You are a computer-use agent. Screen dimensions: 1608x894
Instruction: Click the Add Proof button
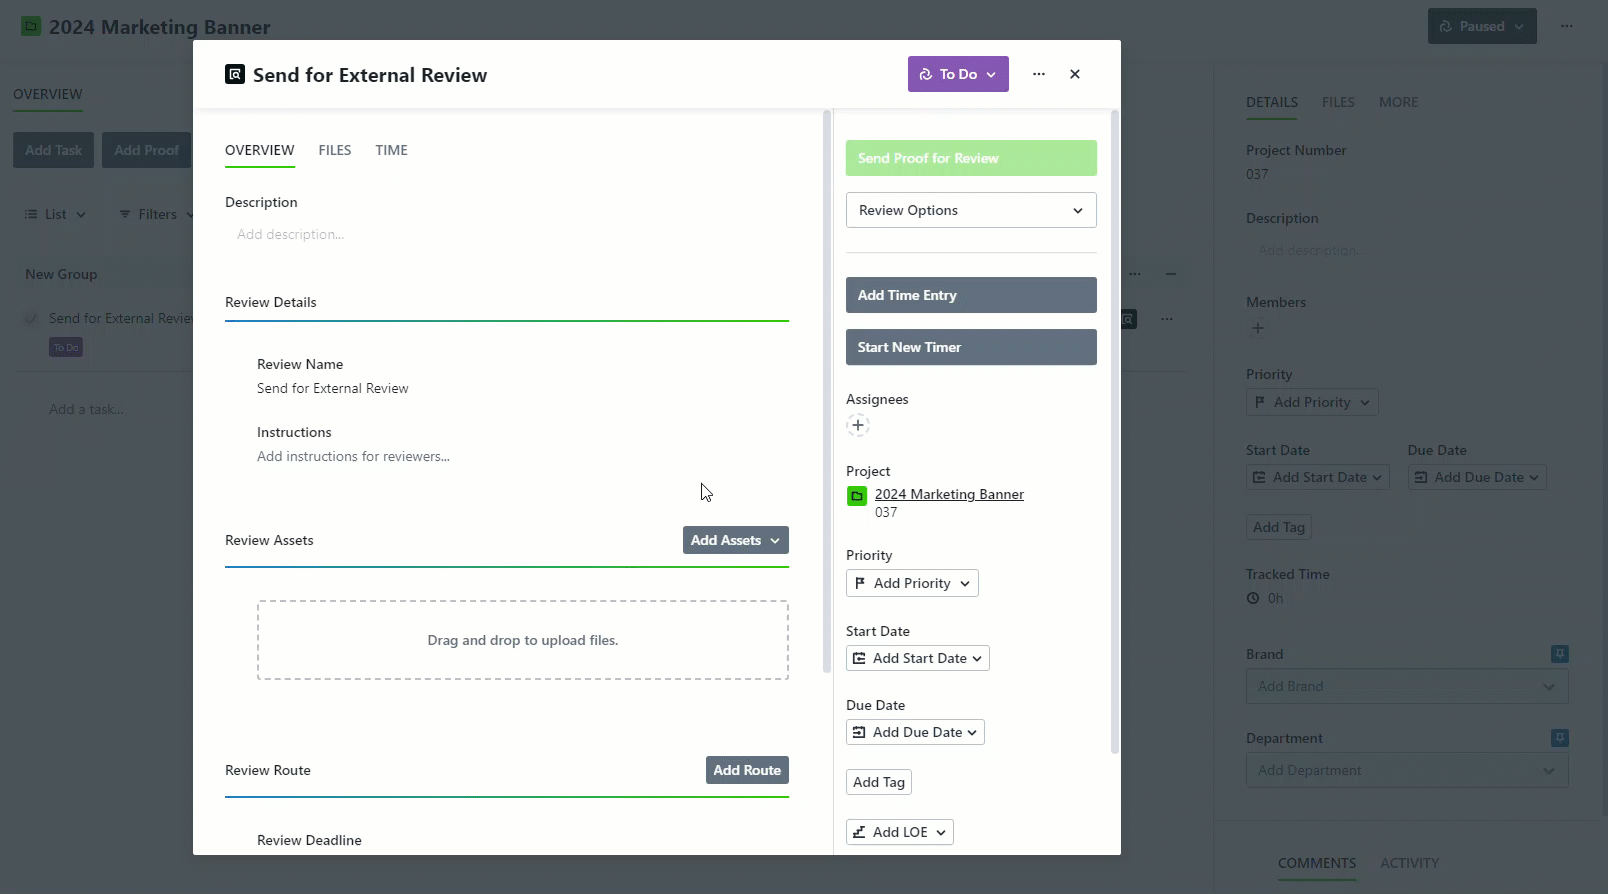coord(146,150)
